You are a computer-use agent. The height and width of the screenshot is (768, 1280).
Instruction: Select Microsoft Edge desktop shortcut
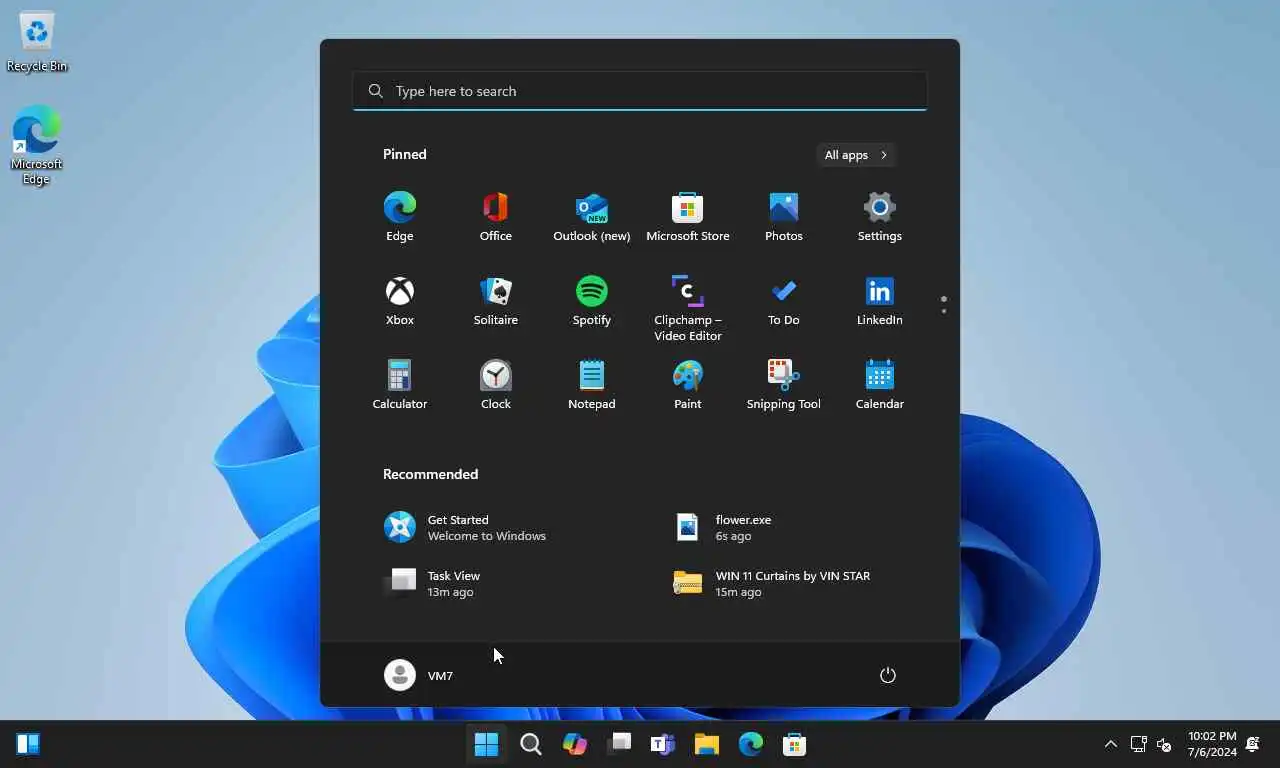[37, 146]
